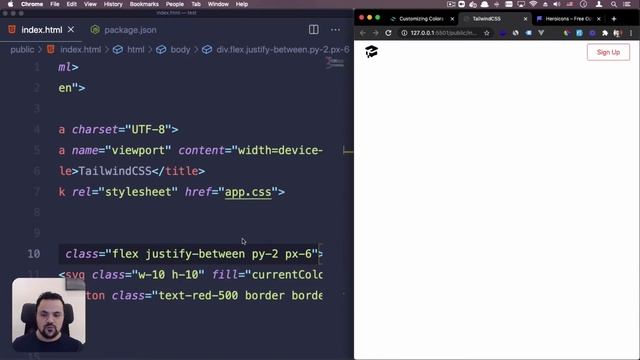Screen dimensions: 640x360
Task: Open the Chrome extensions puzzle icon
Action: (605, 33)
